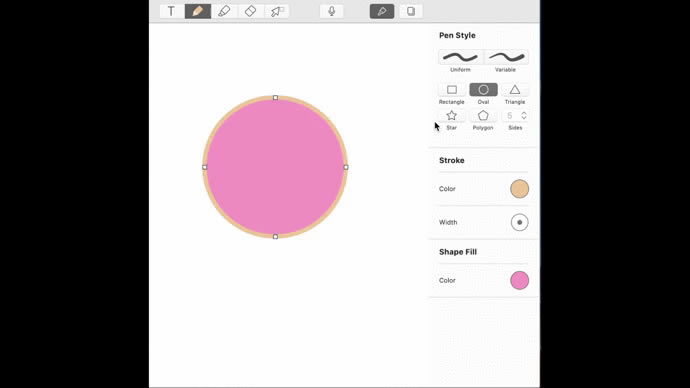Choose the Variable pen style
The image size is (690, 388).
point(506,57)
